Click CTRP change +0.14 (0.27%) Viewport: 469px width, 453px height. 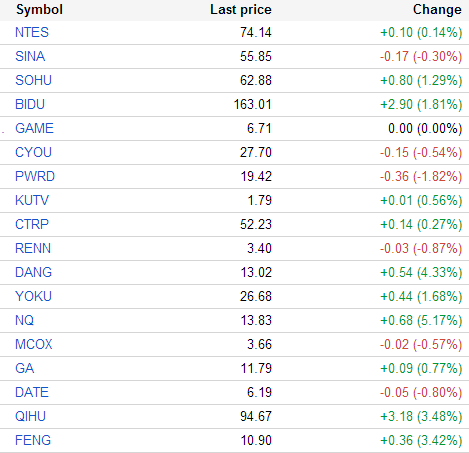(421, 224)
